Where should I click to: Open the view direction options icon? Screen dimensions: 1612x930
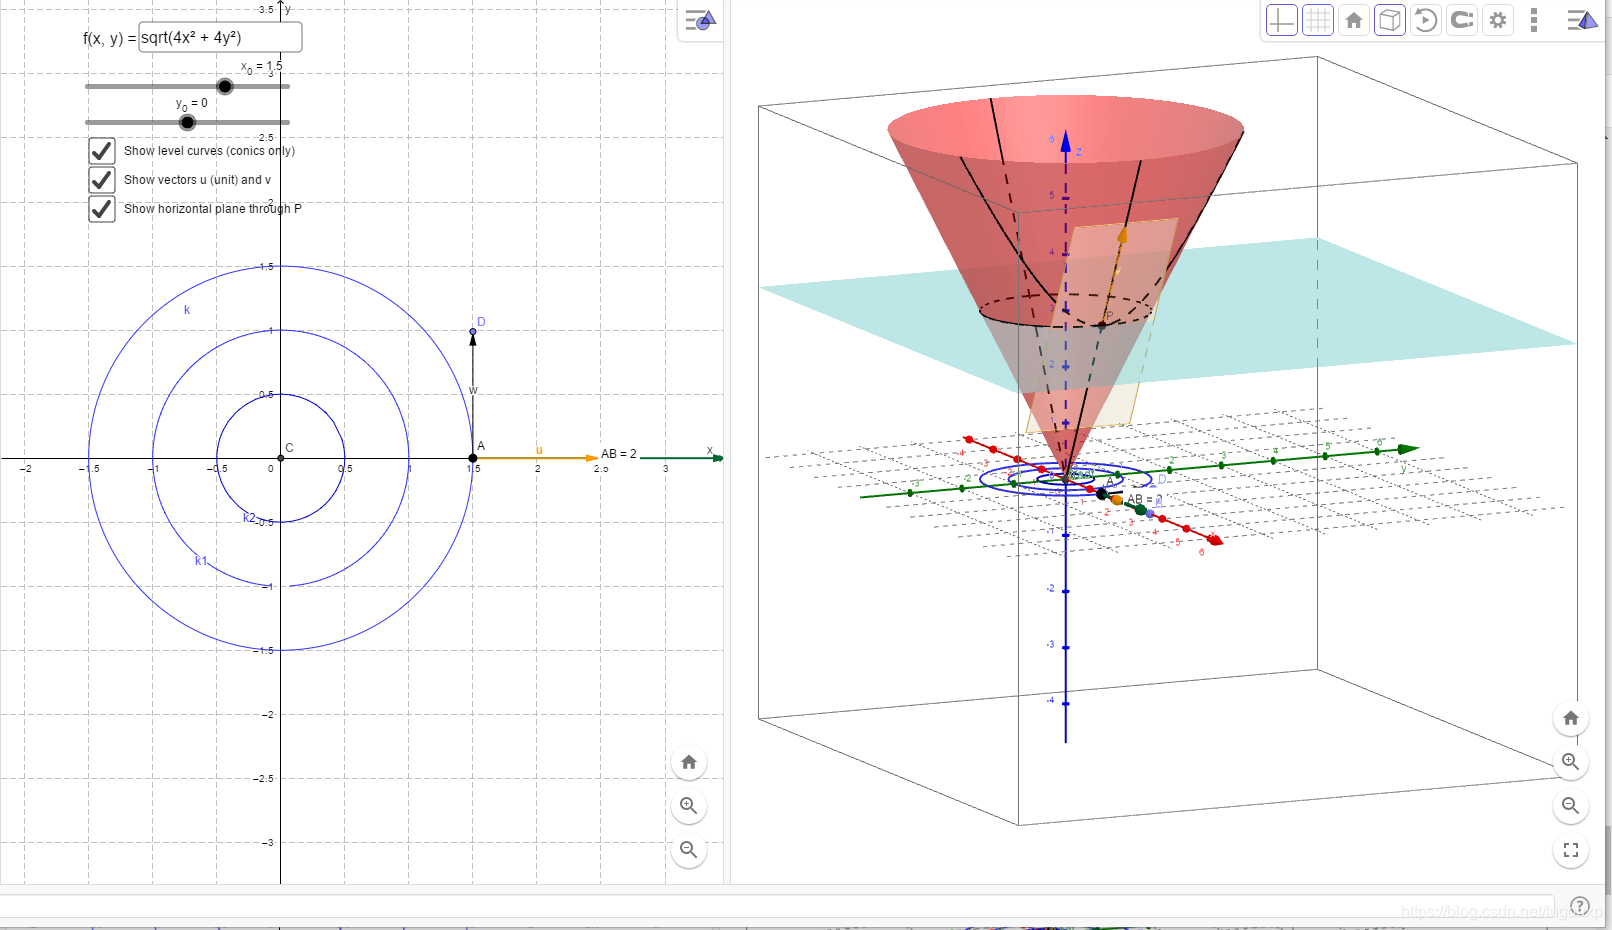[x=1462, y=20]
